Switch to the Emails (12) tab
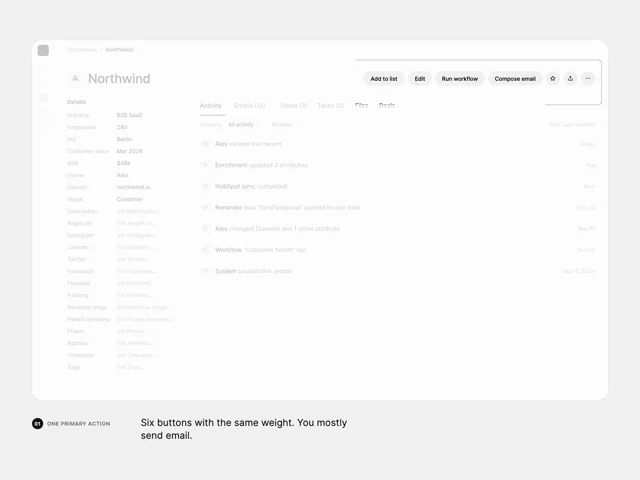This screenshot has height=480, width=640. point(249,105)
